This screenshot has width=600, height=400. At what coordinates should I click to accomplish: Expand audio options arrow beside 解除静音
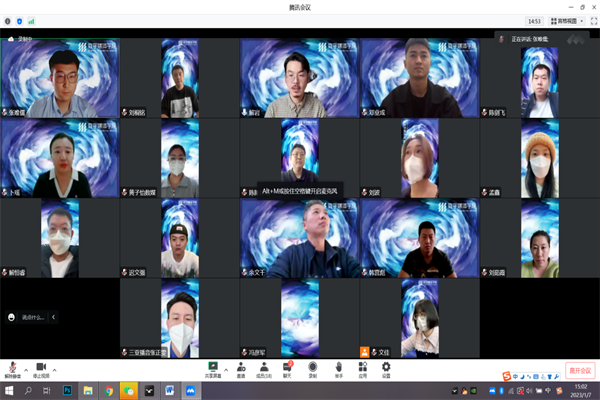tap(26, 370)
